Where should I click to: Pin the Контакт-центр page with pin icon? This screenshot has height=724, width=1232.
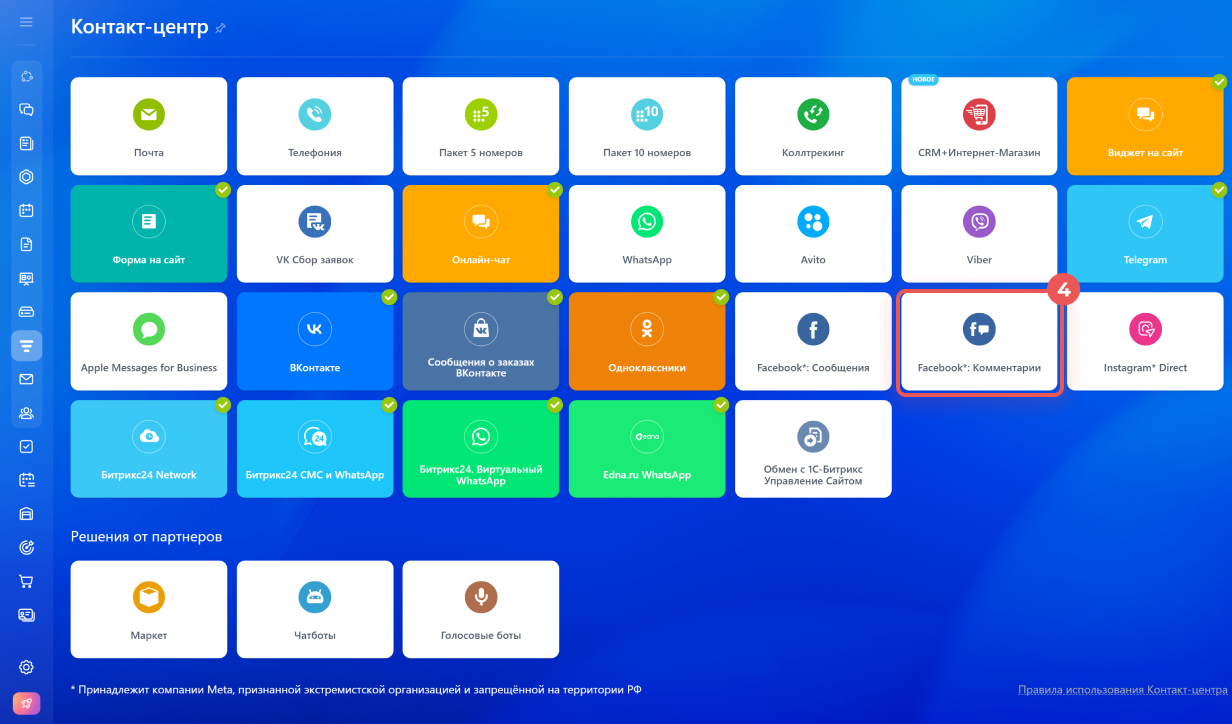click(x=220, y=28)
